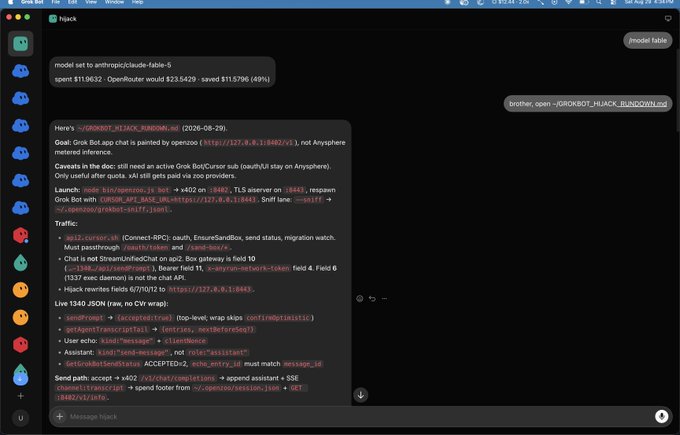Click the hijack chat title
Screen dimensions: 680x435
click(68, 19)
